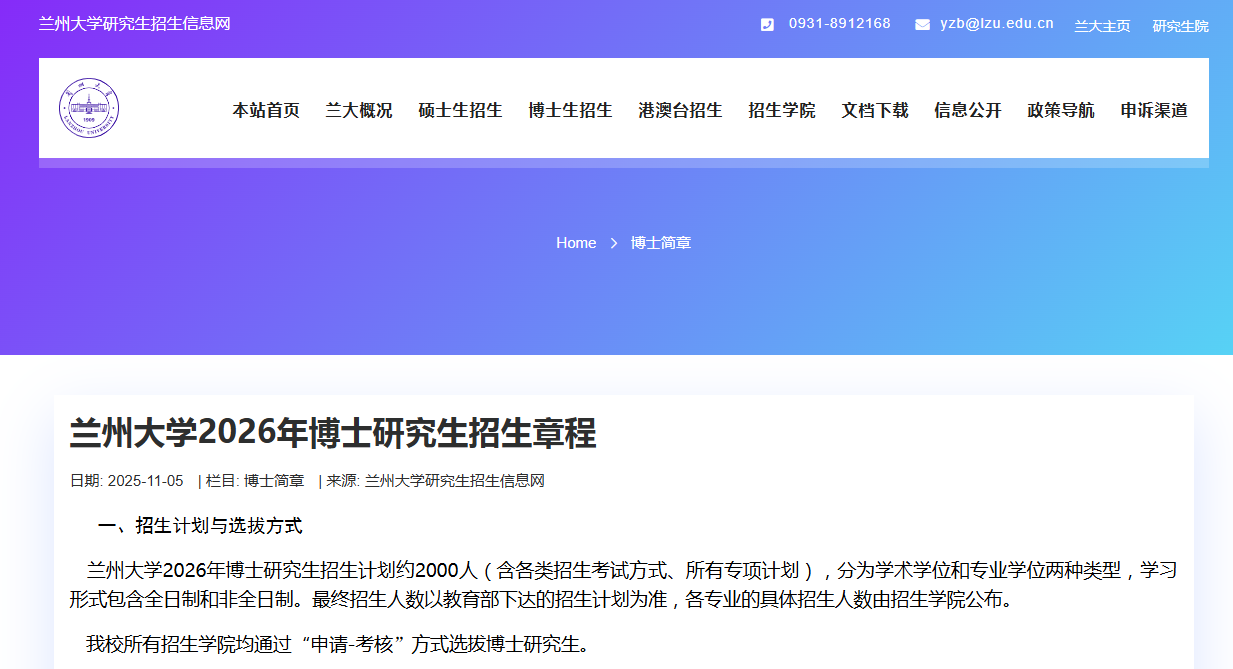Expand the 硕士生招生 navigation menu

(x=460, y=111)
